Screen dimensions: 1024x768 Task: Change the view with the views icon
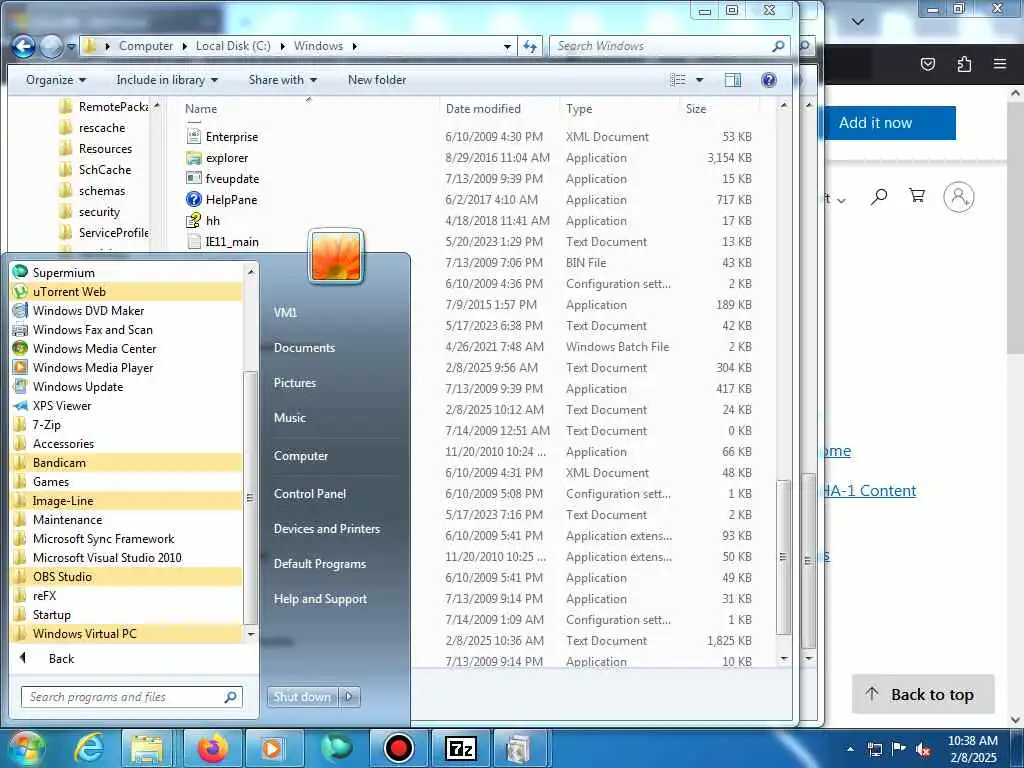(x=678, y=80)
